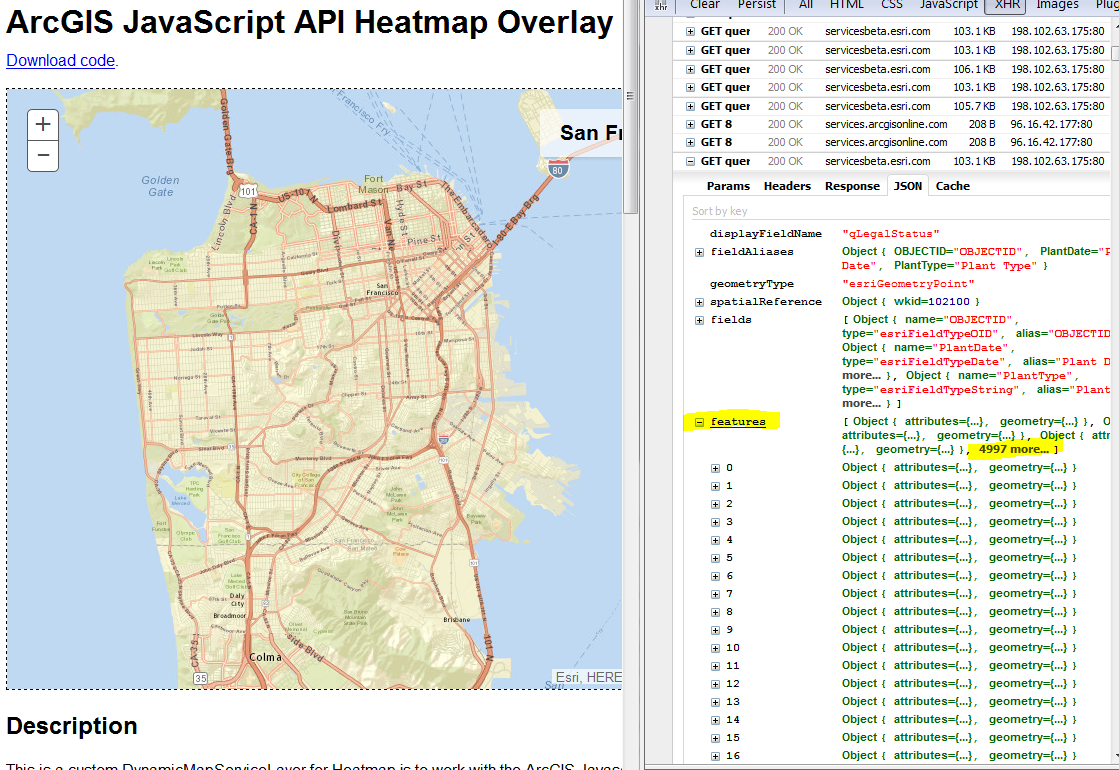Expand features item 14
This screenshot has width=1119, height=770.
point(715,720)
